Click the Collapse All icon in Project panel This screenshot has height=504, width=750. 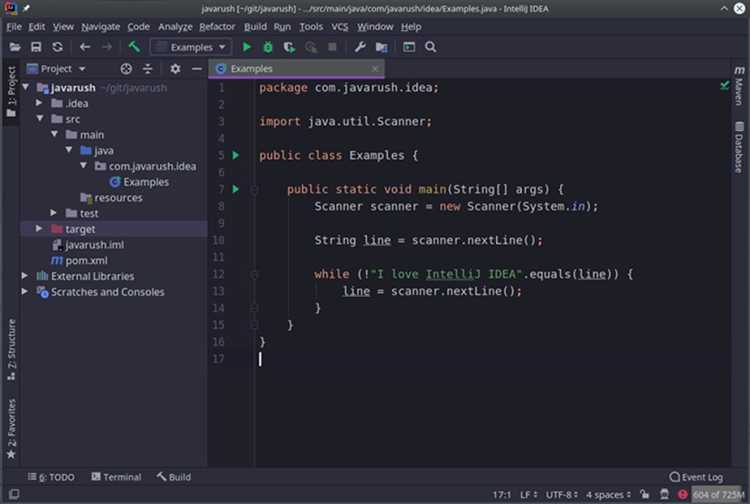click(148, 69)
